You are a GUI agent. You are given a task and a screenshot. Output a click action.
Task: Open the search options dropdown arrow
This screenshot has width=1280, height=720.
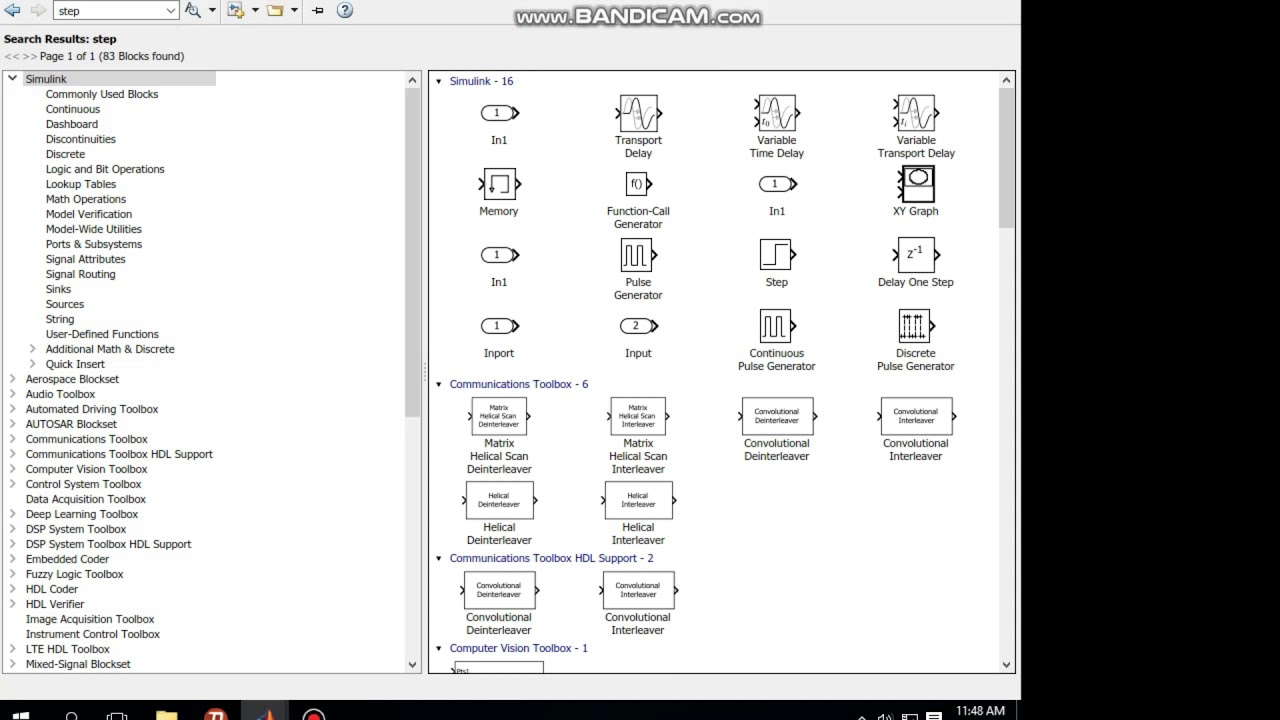click(210, 10)
